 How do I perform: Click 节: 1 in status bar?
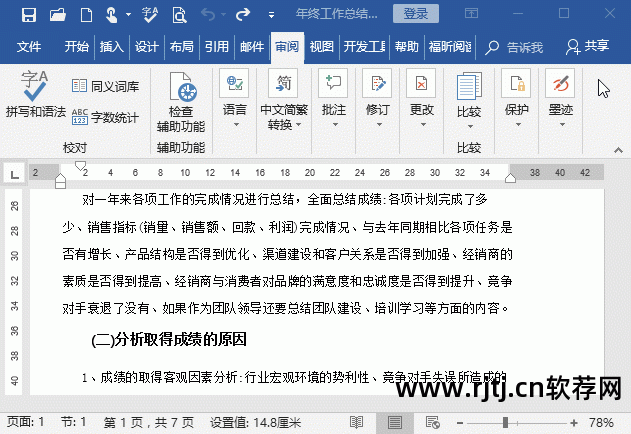[x=74, y=422]
